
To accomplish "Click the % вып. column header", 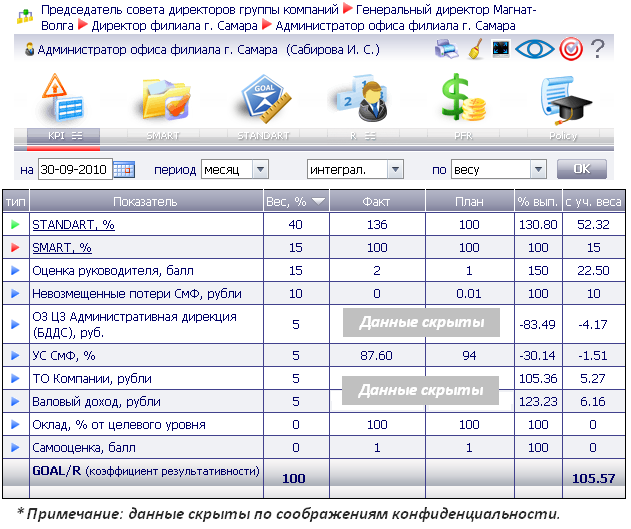I will point(538,201).
